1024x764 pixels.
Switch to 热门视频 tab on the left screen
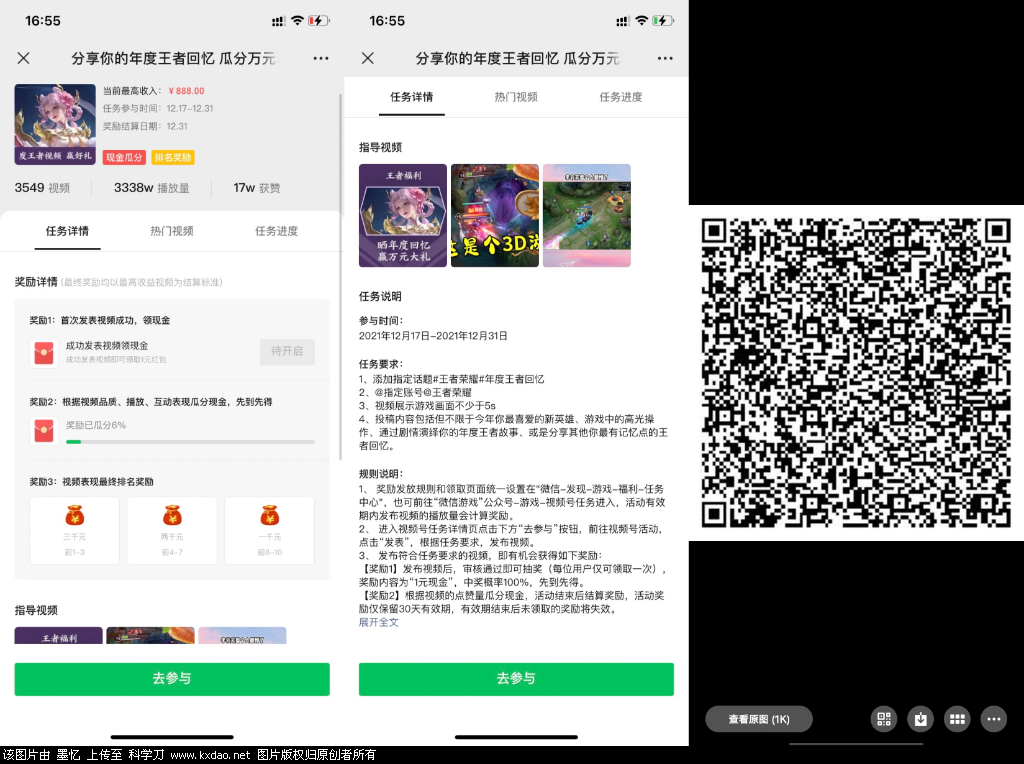click(x=172, y=231)
